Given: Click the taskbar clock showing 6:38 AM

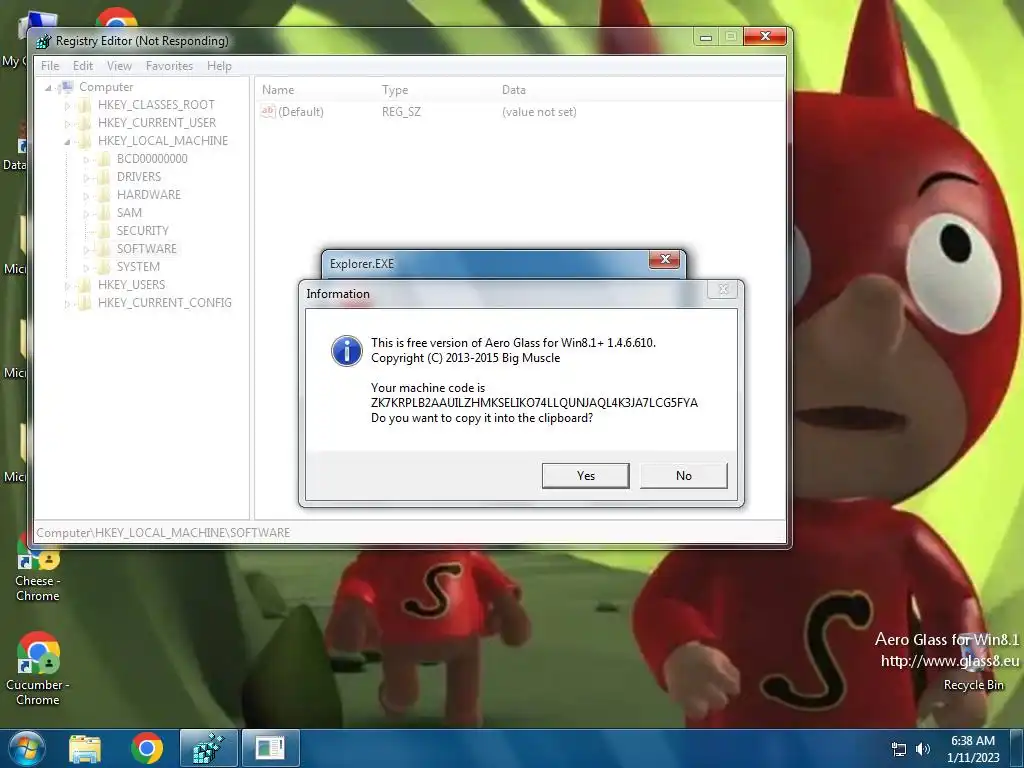Looking at the screenshot, I should coord(973,749).
